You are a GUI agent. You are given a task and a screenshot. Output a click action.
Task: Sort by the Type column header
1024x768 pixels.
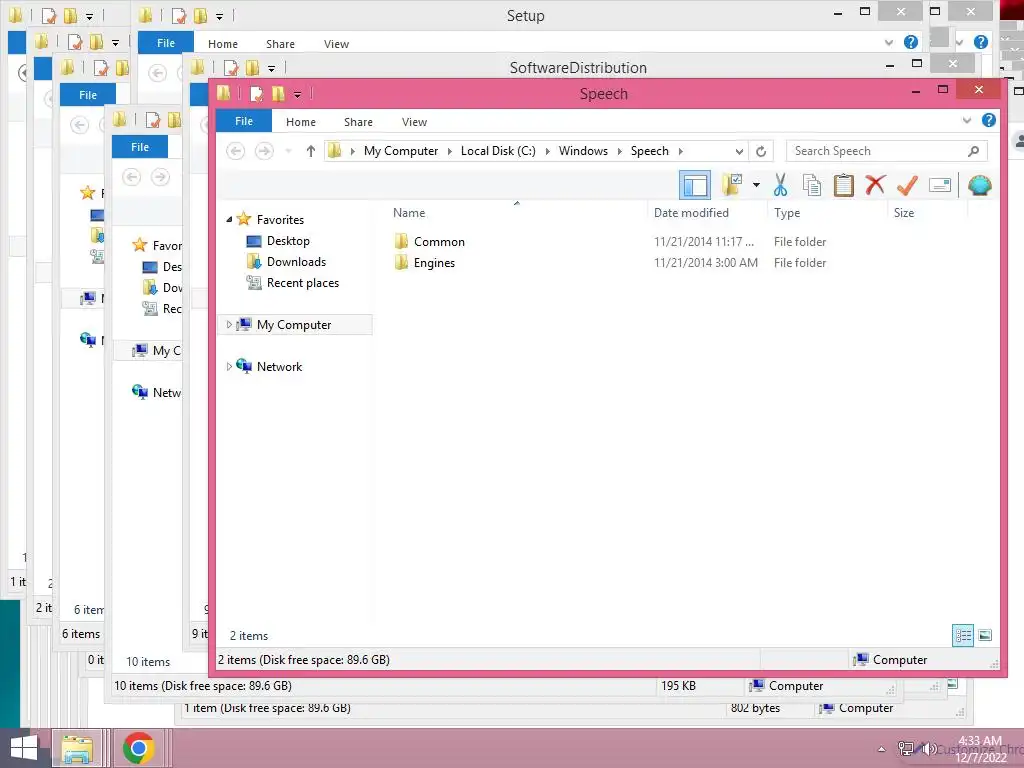(x=787, y=213)
